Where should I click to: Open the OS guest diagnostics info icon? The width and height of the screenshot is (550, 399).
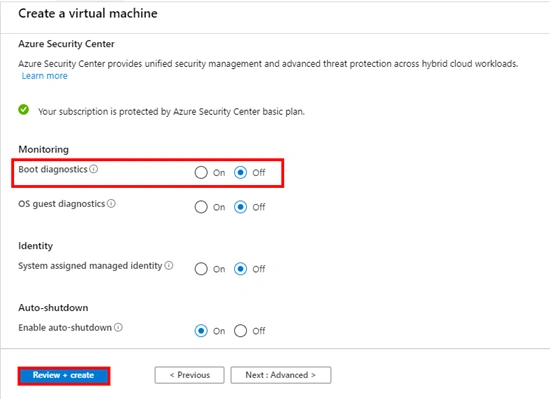[x=111, y=203]
